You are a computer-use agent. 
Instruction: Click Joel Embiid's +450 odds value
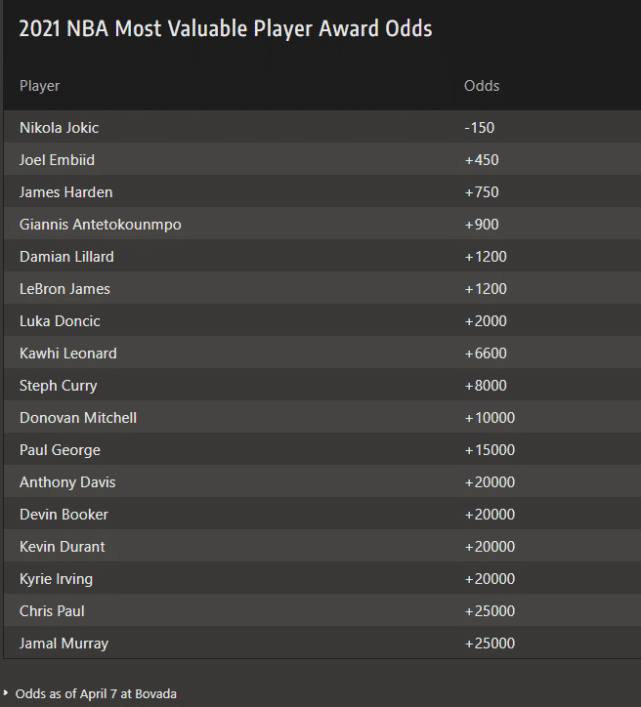click(x=481, y=160)
